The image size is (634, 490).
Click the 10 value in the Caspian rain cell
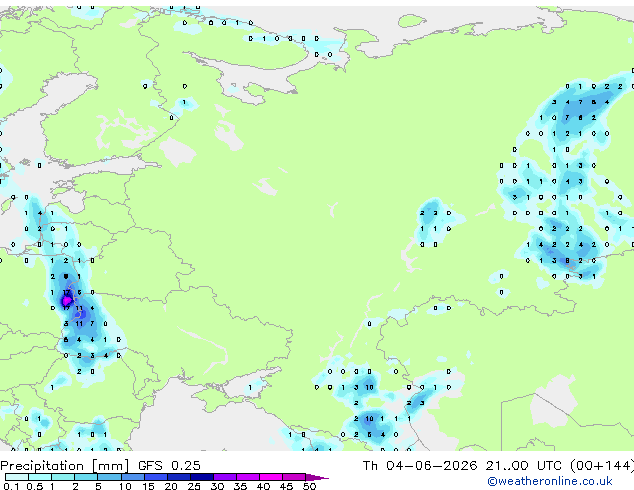pyautogui.click(x=369, y=419)
